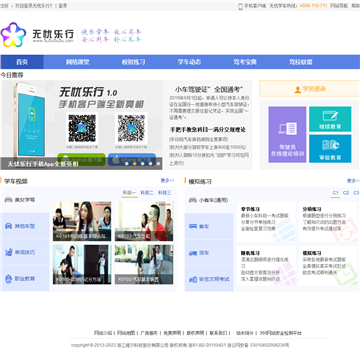Select the 美女学驾 car icon row
The height and width of the screenshot is (360, 360).
[25, 200]
